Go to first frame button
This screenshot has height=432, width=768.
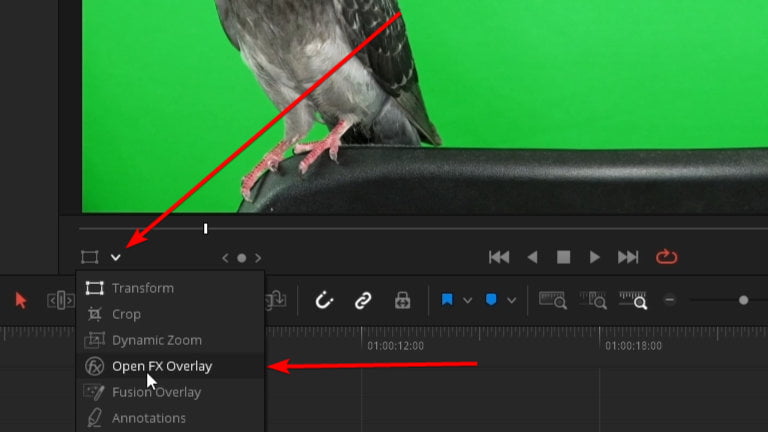499,257
